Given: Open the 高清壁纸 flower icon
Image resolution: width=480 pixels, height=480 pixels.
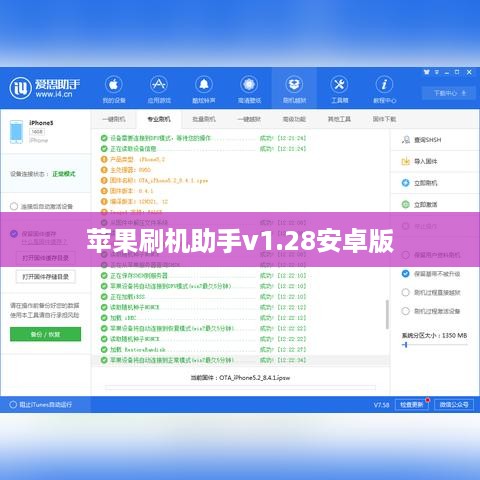Looking at the screenshot, I should click(x=249, y=84).
